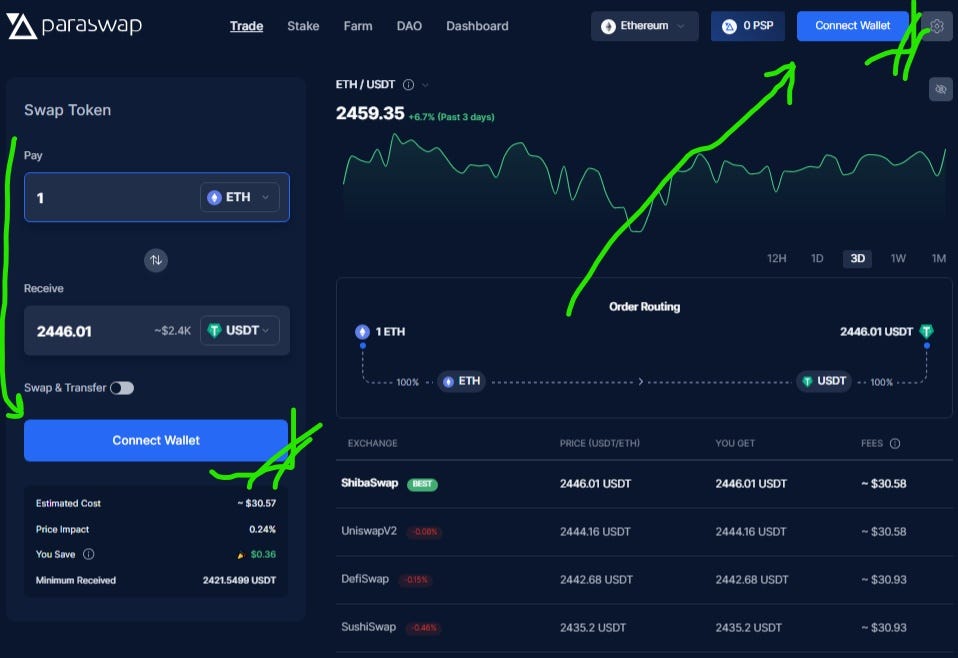Click the FEES column info icon

(895, 444)
